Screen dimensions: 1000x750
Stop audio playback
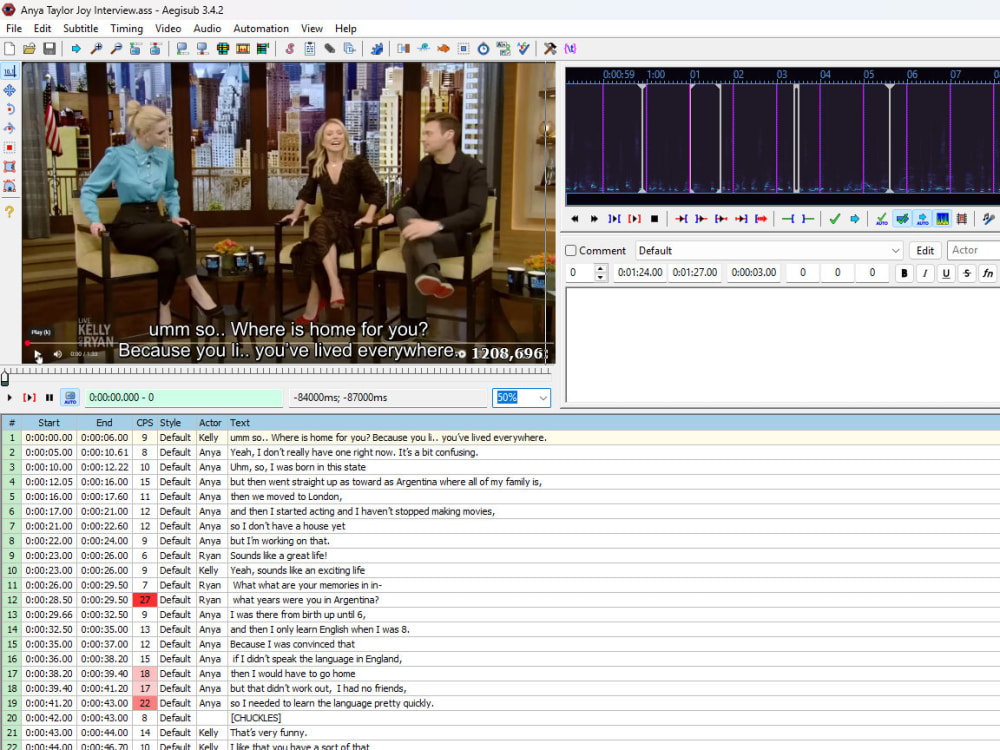pyautogui.click(x=654, y=219)
